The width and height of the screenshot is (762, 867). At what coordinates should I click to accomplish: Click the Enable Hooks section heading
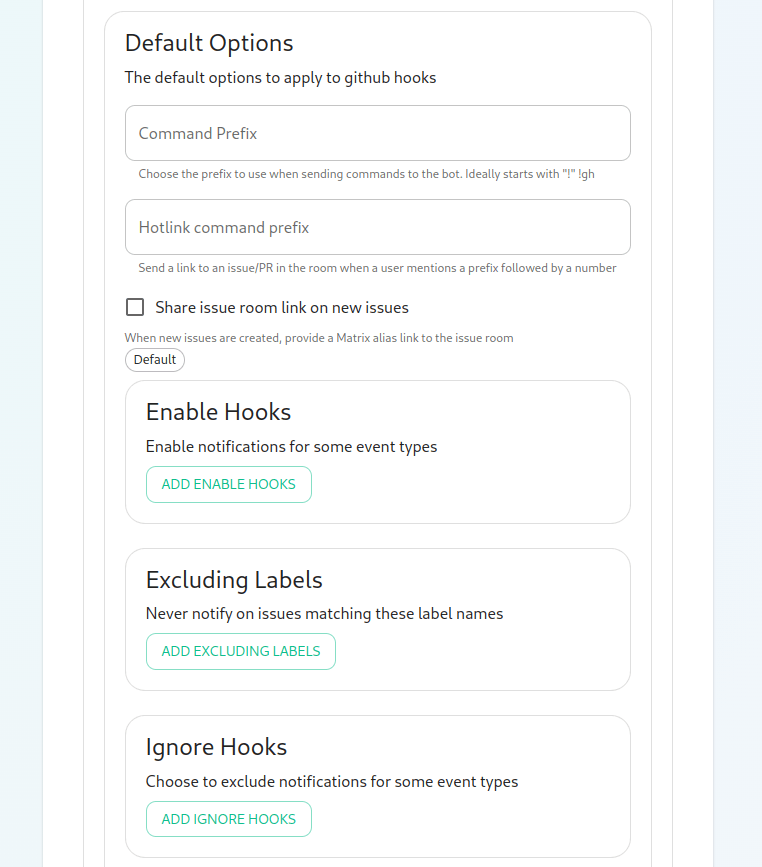218,412
